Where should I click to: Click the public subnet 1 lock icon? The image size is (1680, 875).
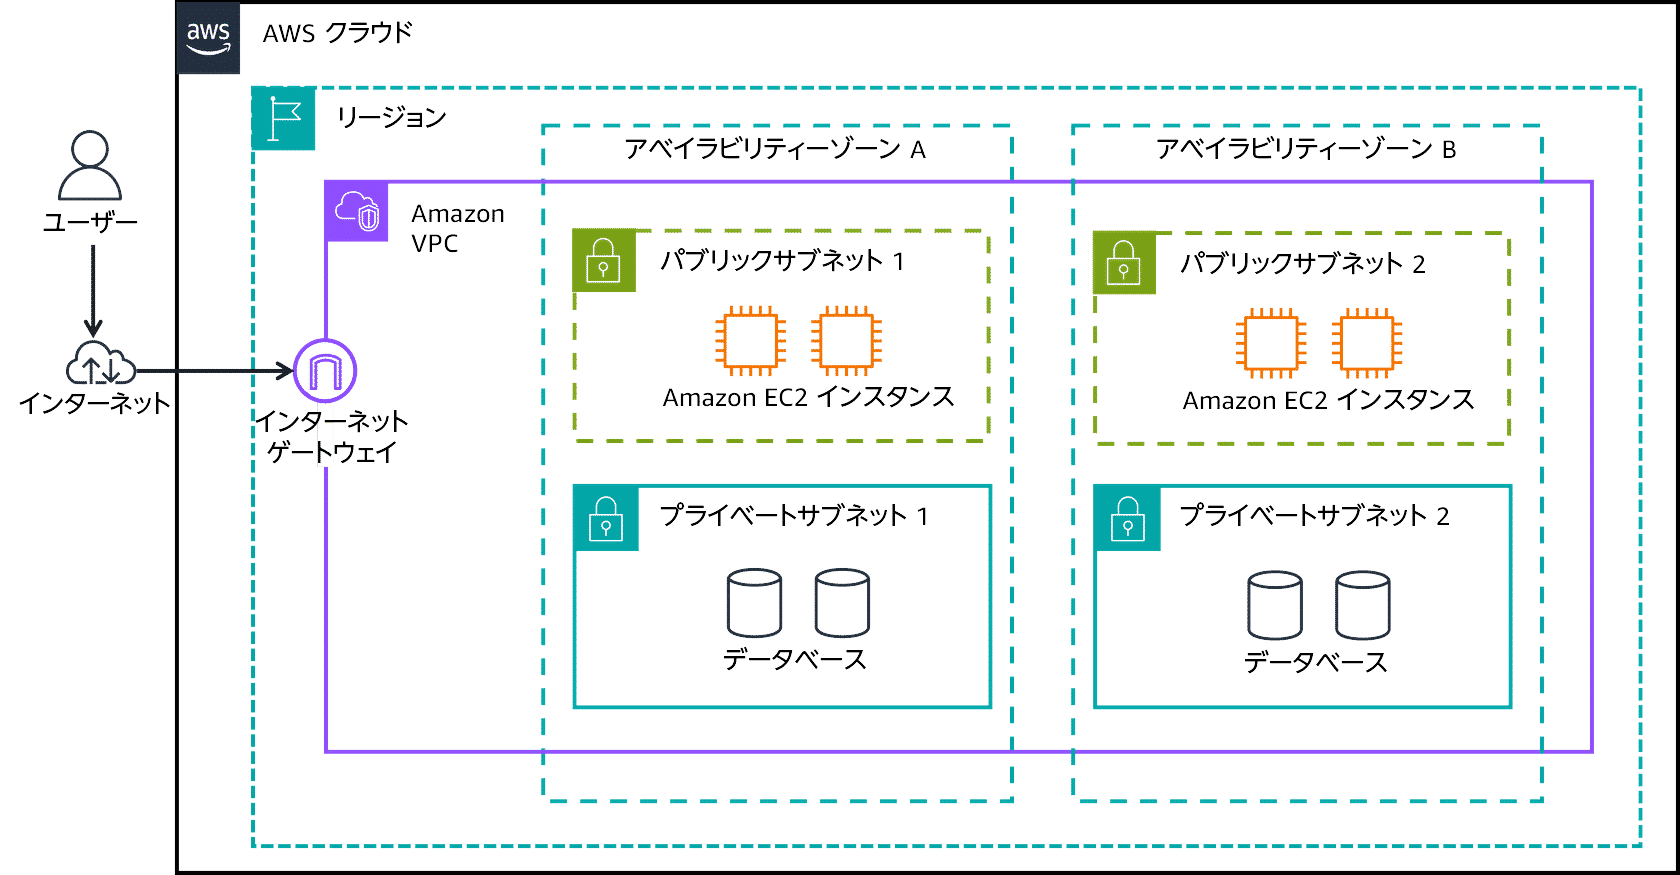coord(604,260)
